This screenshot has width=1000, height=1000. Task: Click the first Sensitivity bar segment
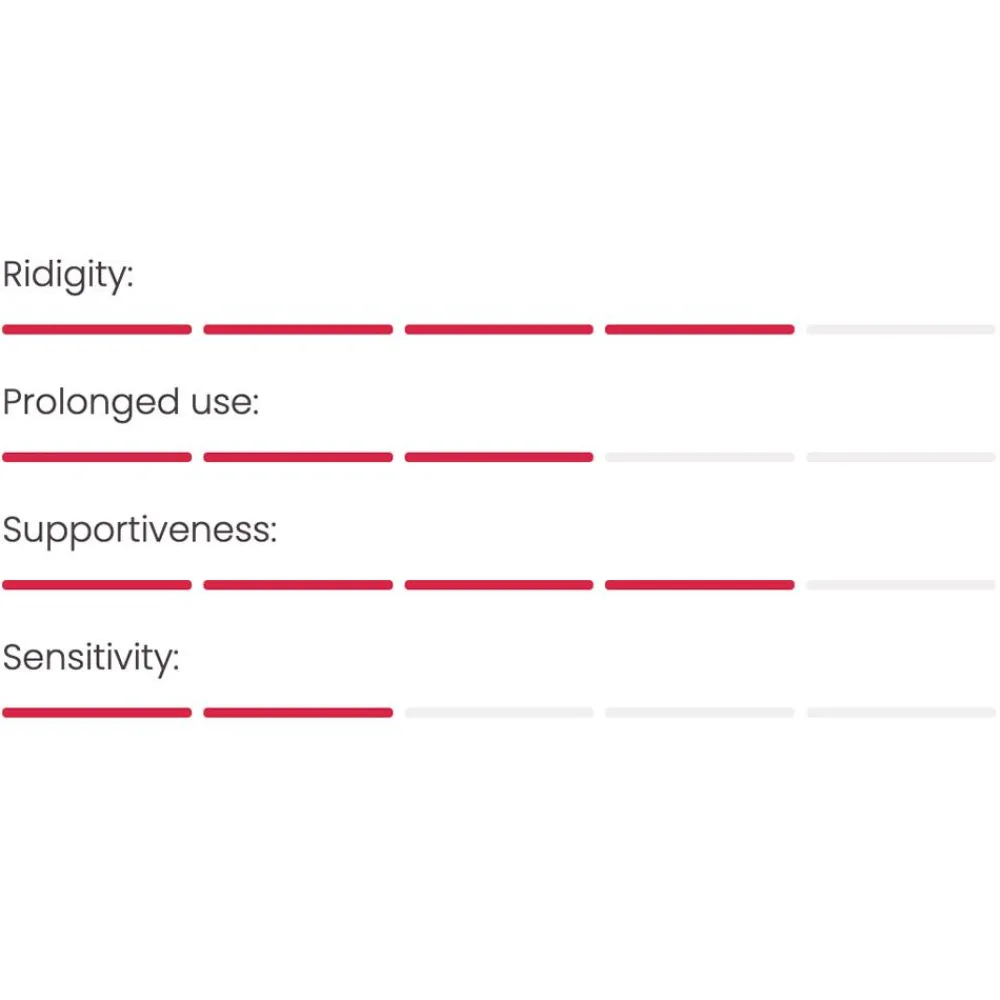coord(97,712)
